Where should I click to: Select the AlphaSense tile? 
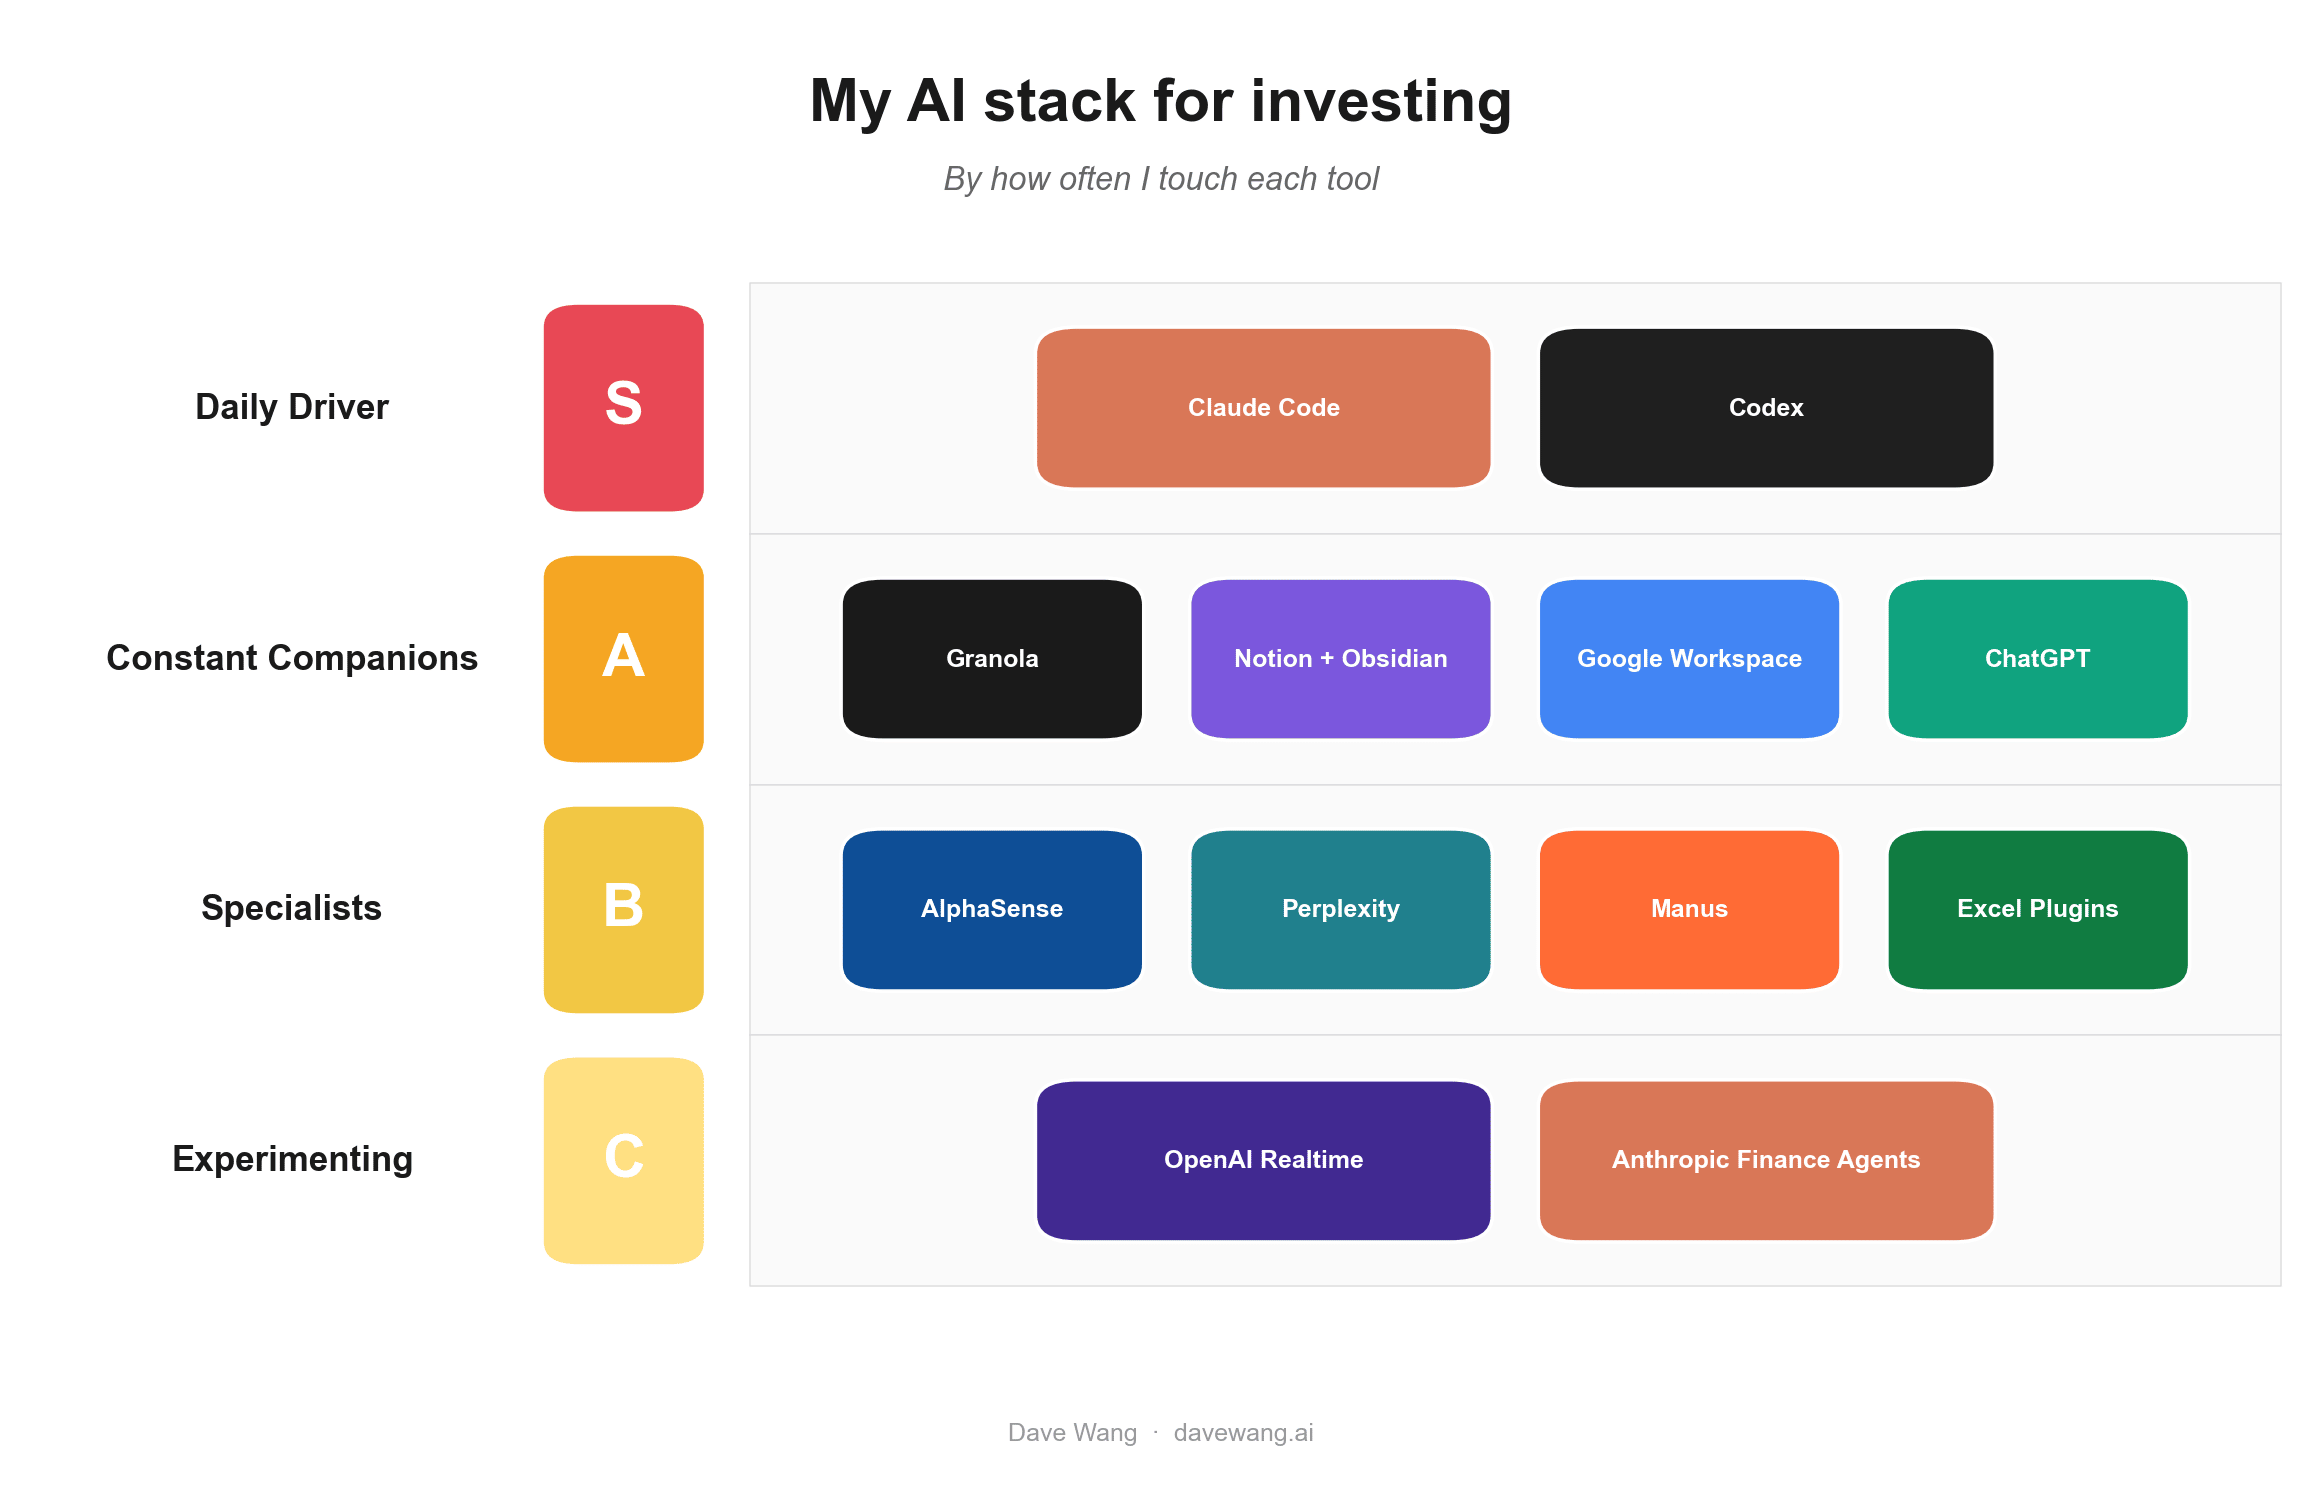(x=992, y=910)
